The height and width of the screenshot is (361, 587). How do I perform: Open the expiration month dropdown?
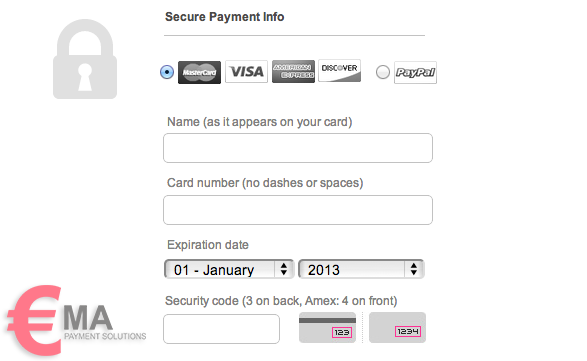coord(229,269)
